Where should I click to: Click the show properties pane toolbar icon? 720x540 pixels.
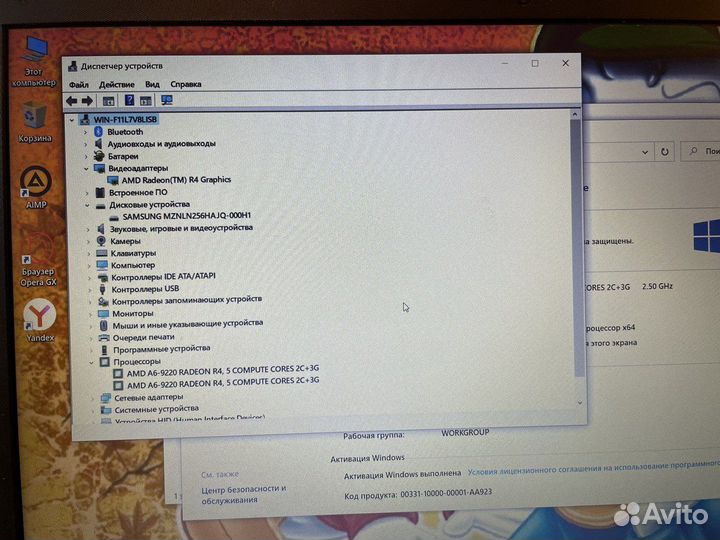coord(108,101)
